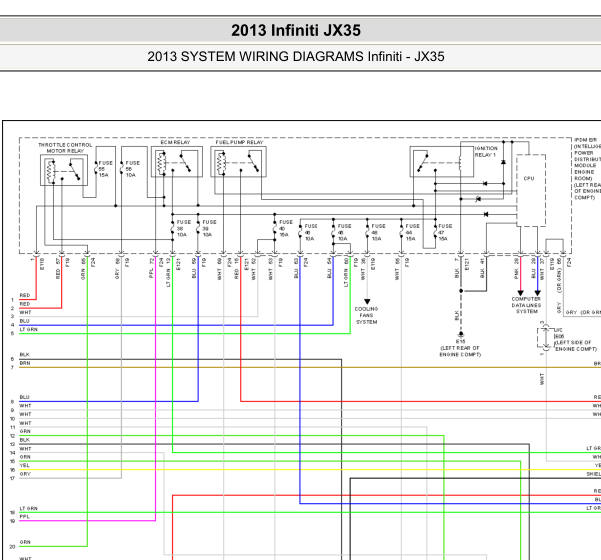Click the arrowhead above 'COOLING FANS SYSTEM'
The height and width of the screenshot is (560, 601).
[367, 302]
